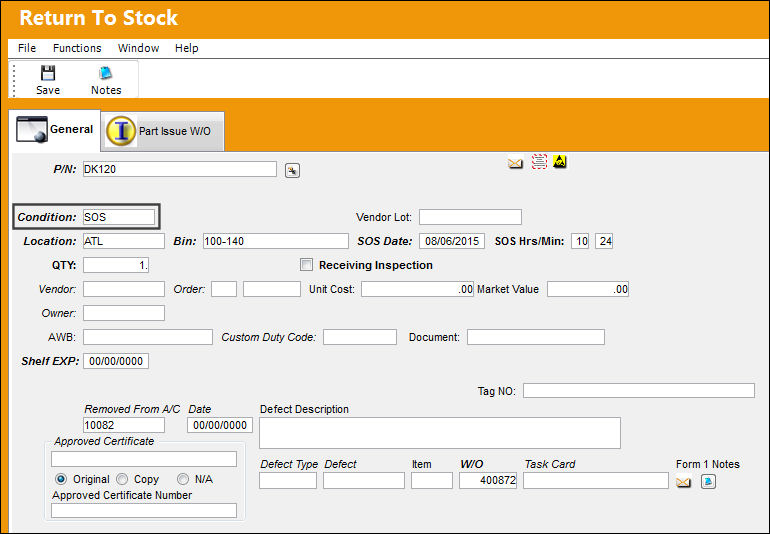Image resolution: width=770 pixels, height=534 pixels.
Task: Click the Bin field showing 100-140
Action: [276, 241]
